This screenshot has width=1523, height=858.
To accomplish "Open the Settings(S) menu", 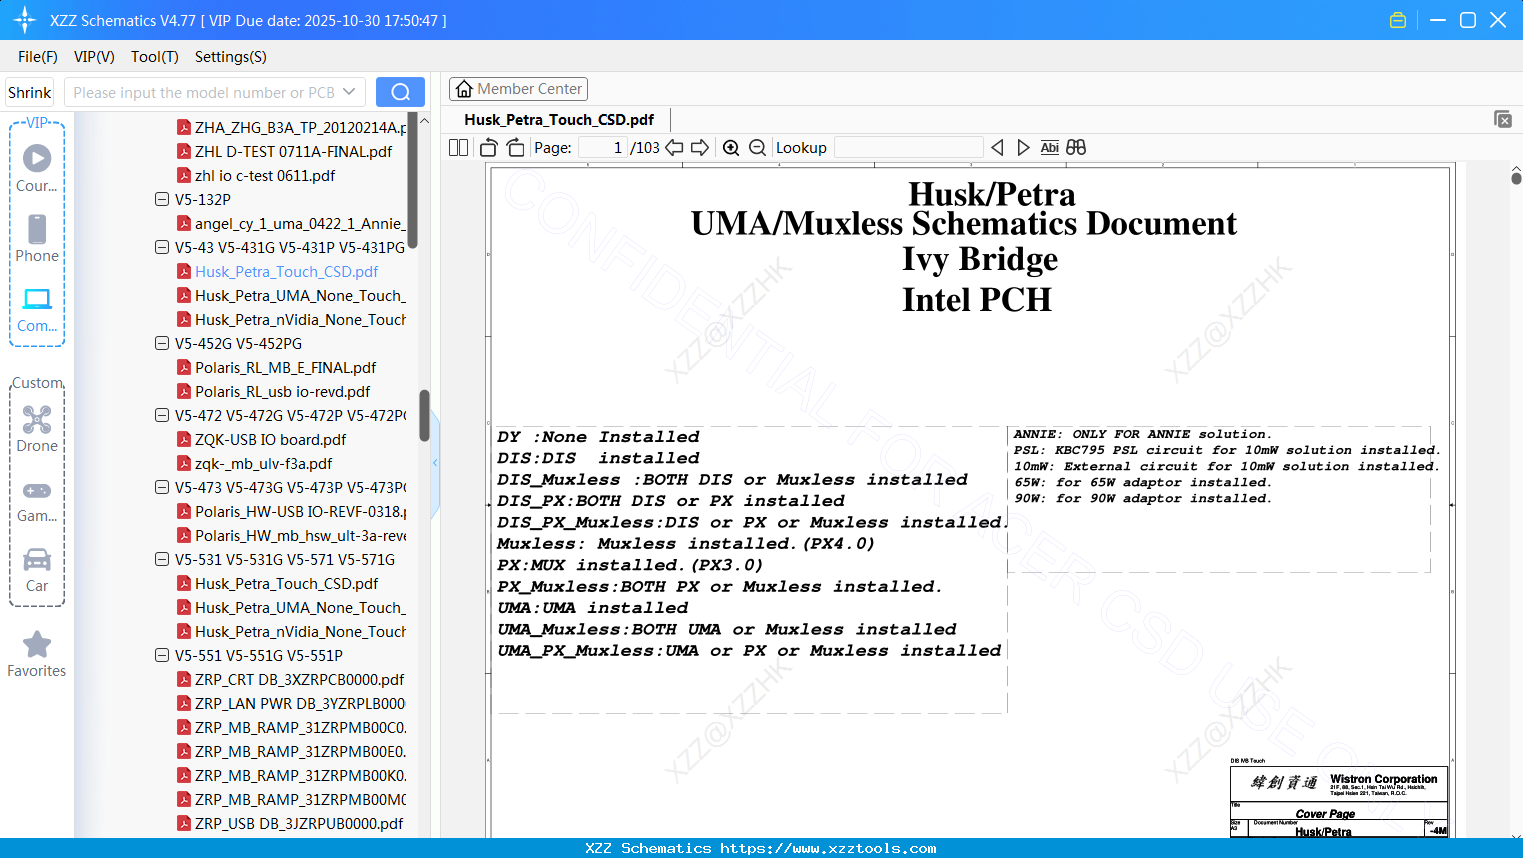I will (231, 57).
